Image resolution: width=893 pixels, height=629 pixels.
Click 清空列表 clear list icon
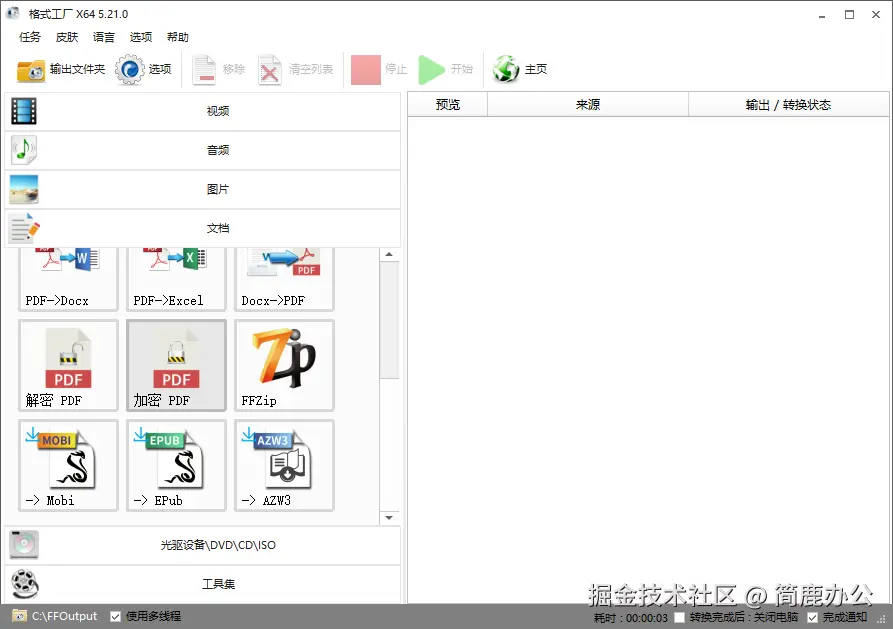click(269, 70)
